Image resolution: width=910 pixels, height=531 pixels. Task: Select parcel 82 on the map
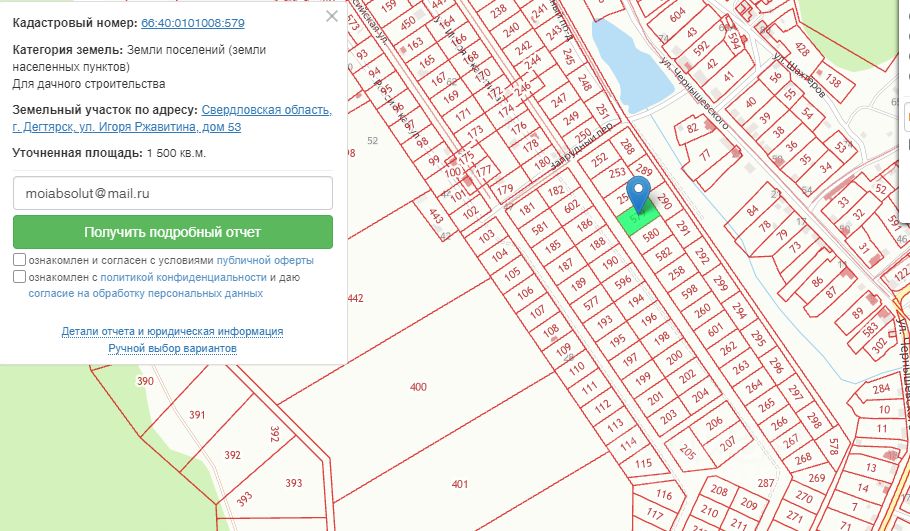(x=692, y=128)
